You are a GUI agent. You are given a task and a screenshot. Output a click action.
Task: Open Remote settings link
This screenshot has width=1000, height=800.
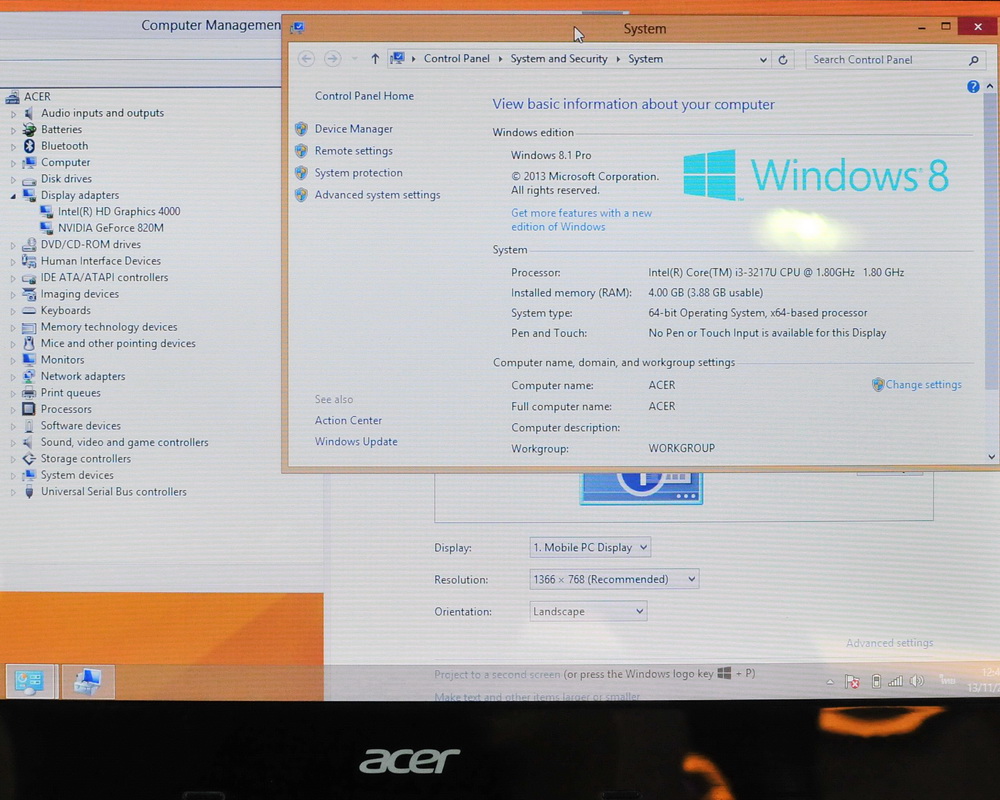pyautogui.click(x=353, y=151)
